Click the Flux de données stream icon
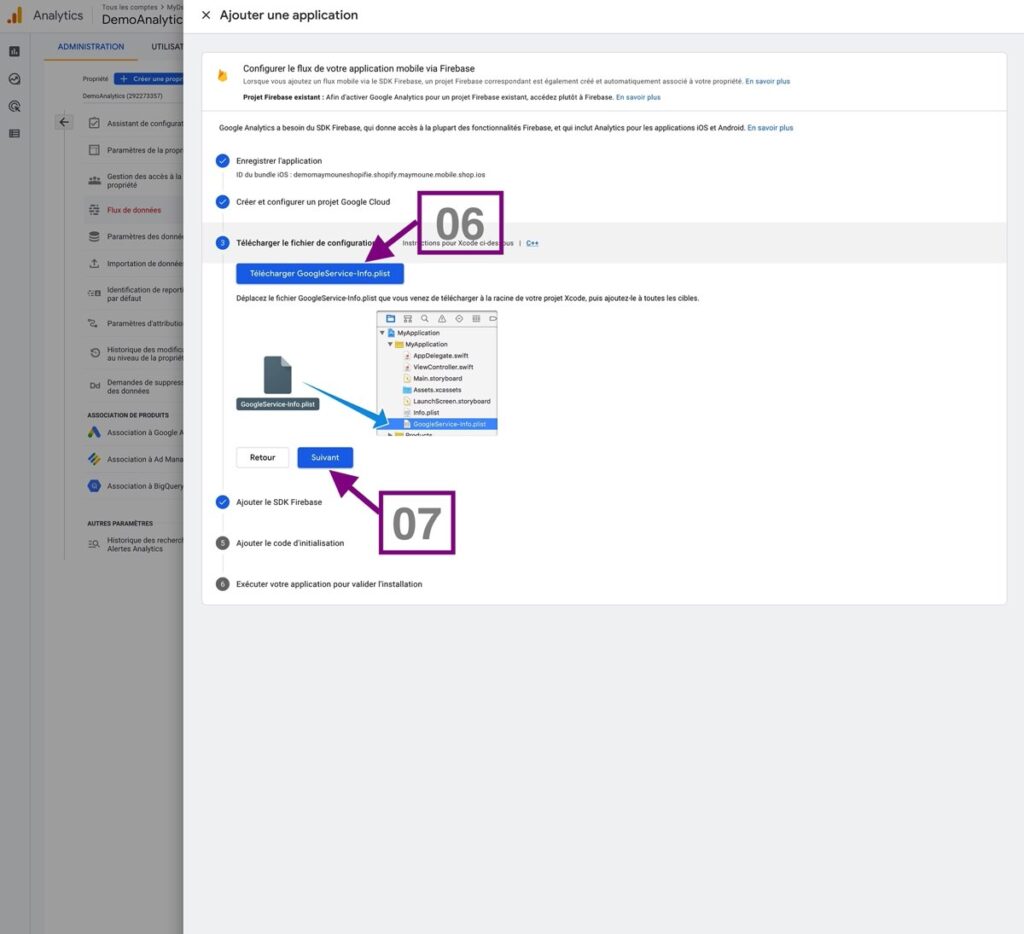This screenshot has height=934, width=1024. (94, 210)
